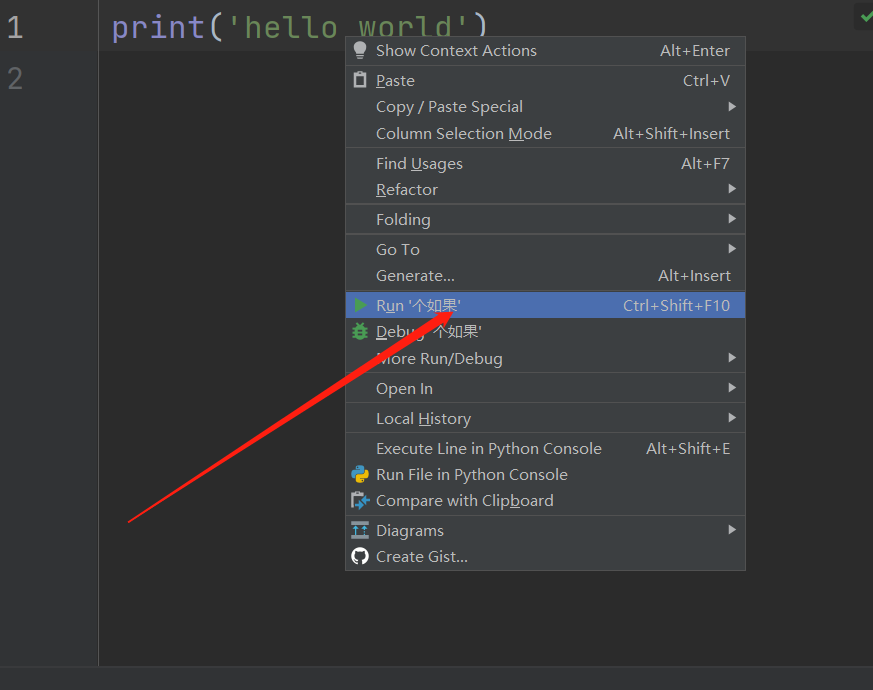Expand the Copy / Paste Special submenu arrow
Image resolution: width=873 pixels, height=690 pixels.
[x=732, y=106]
